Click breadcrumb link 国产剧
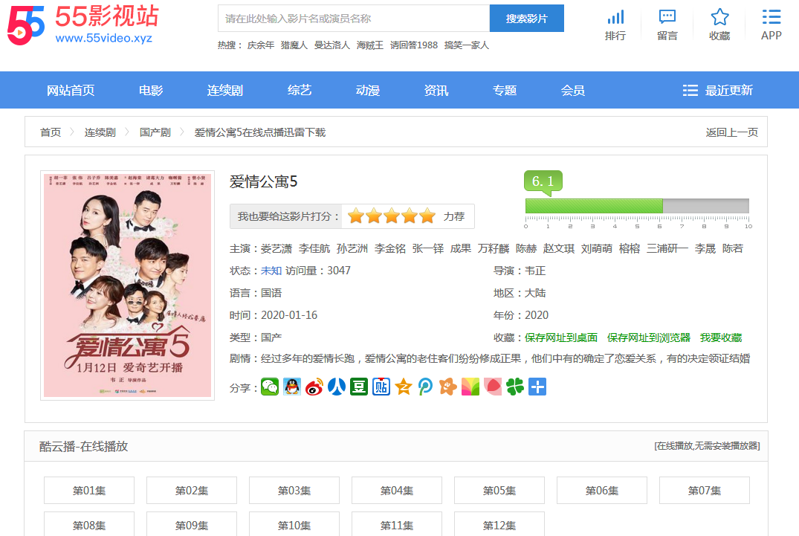Image resolution: width=799 pixels, height=536 pixels. [155, 132]
